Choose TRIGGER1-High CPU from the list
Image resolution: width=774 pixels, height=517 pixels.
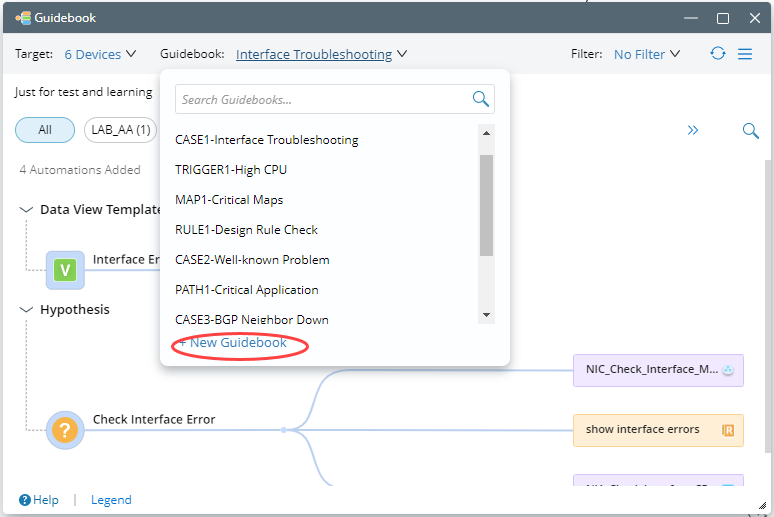tap(231, 170)
